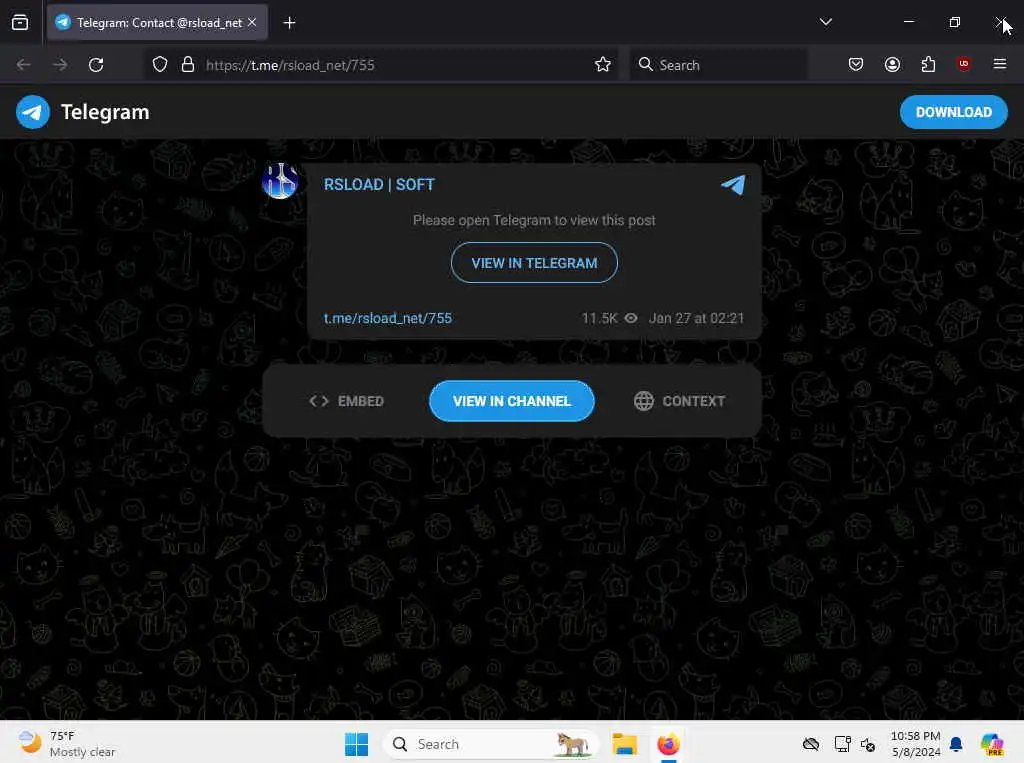Click the CONTEXT option
Viewport: 1024px width, 763px height.
tap(679, 401)
